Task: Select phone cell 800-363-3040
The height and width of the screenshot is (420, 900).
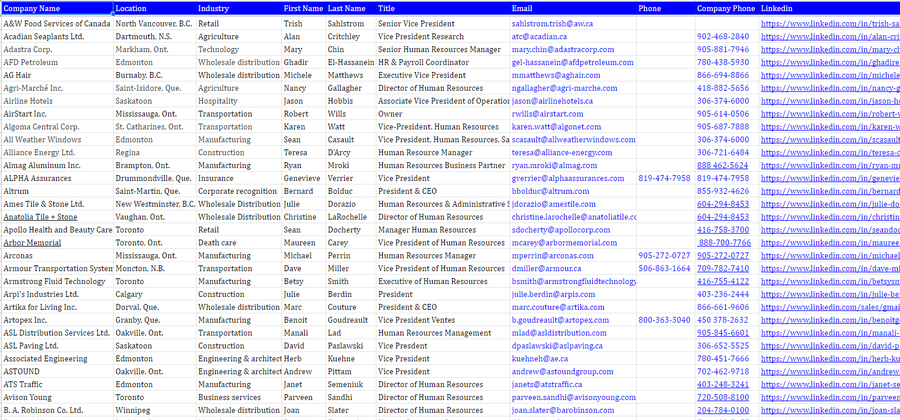Action: click(x=666, y=320)
